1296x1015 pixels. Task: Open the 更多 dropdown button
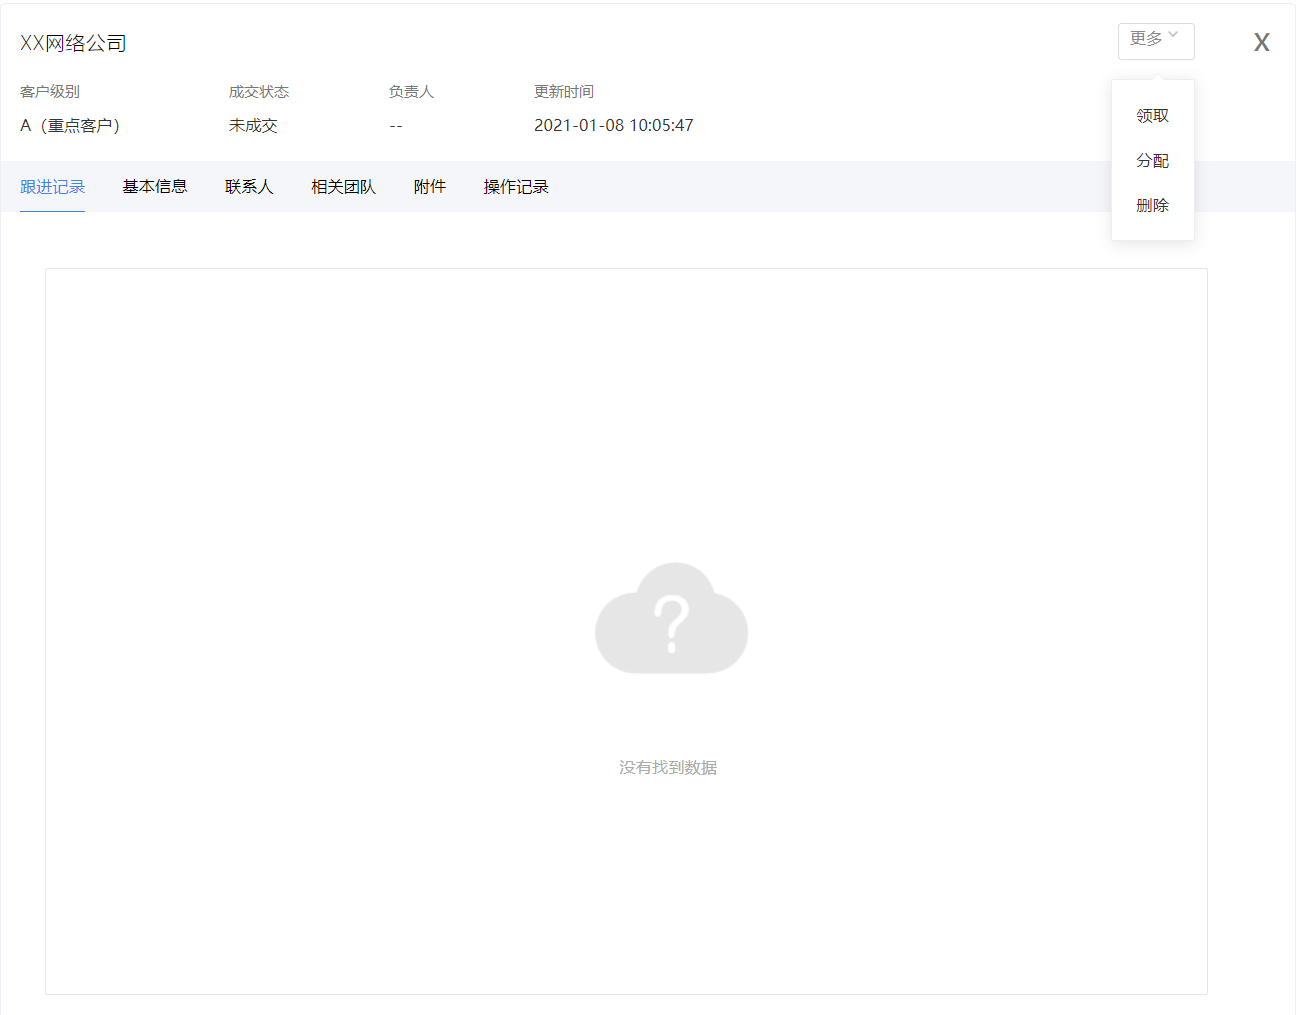tap(1155, 41)
